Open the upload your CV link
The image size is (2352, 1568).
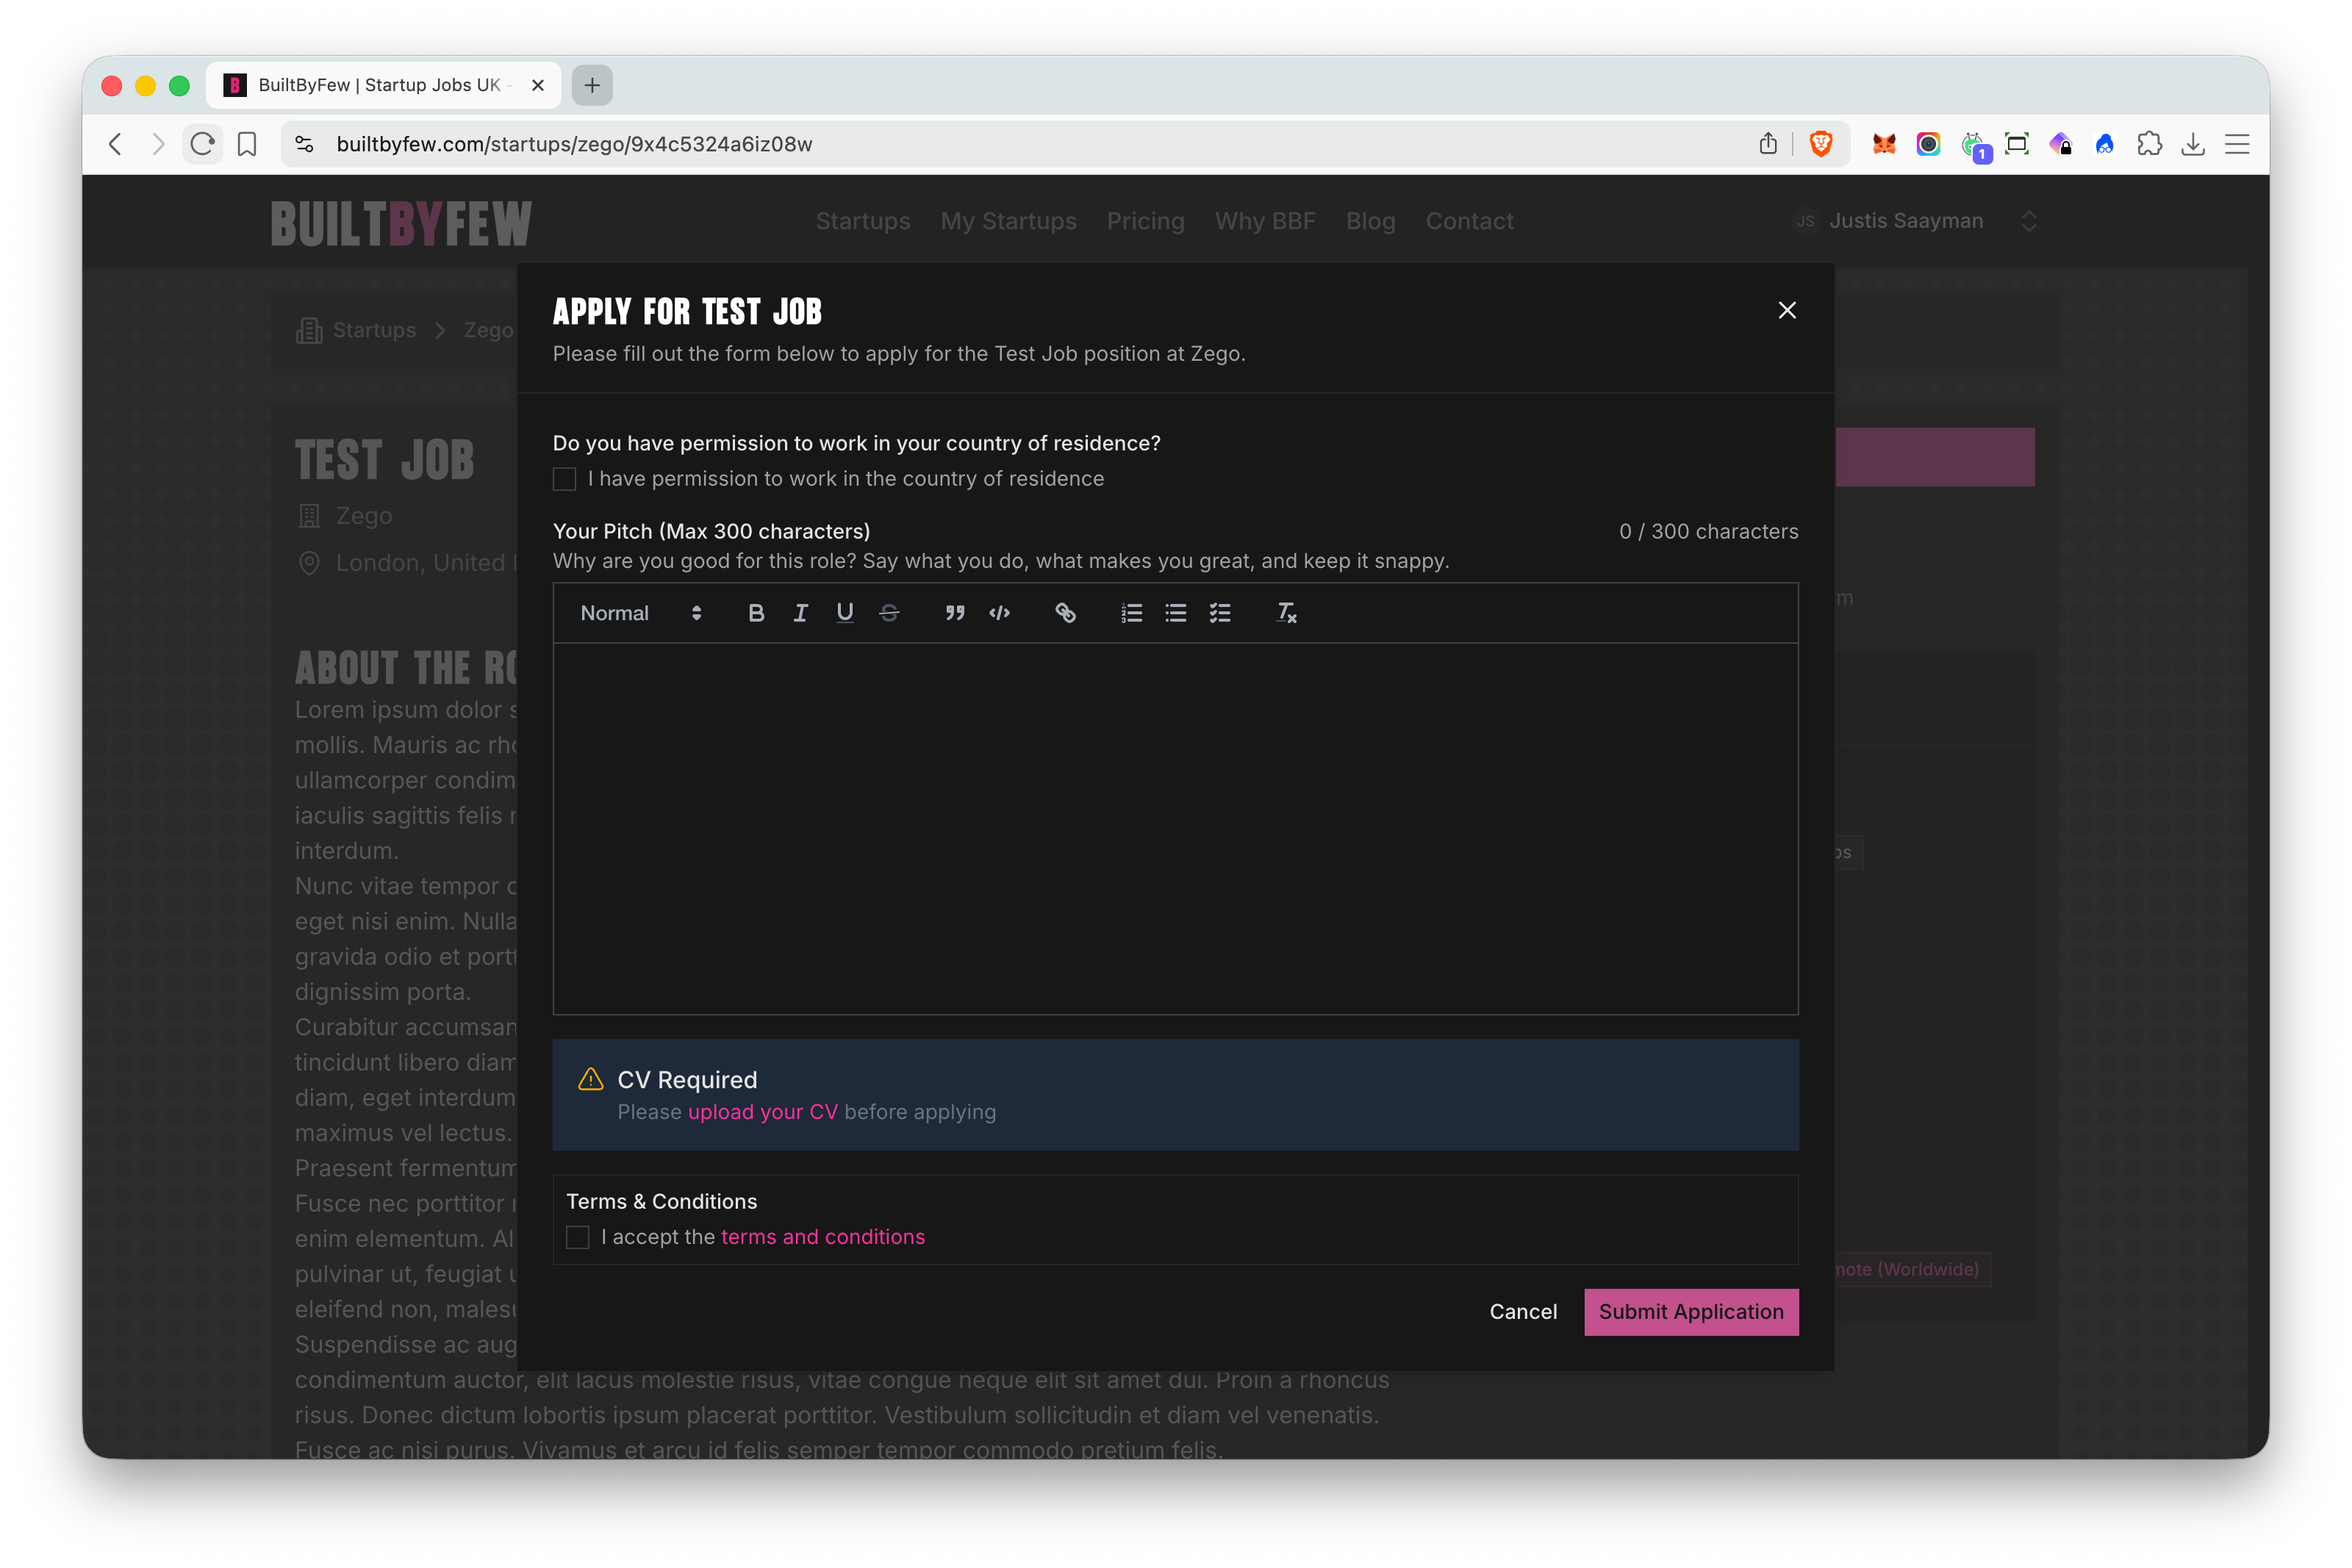tap(763, 1112)
